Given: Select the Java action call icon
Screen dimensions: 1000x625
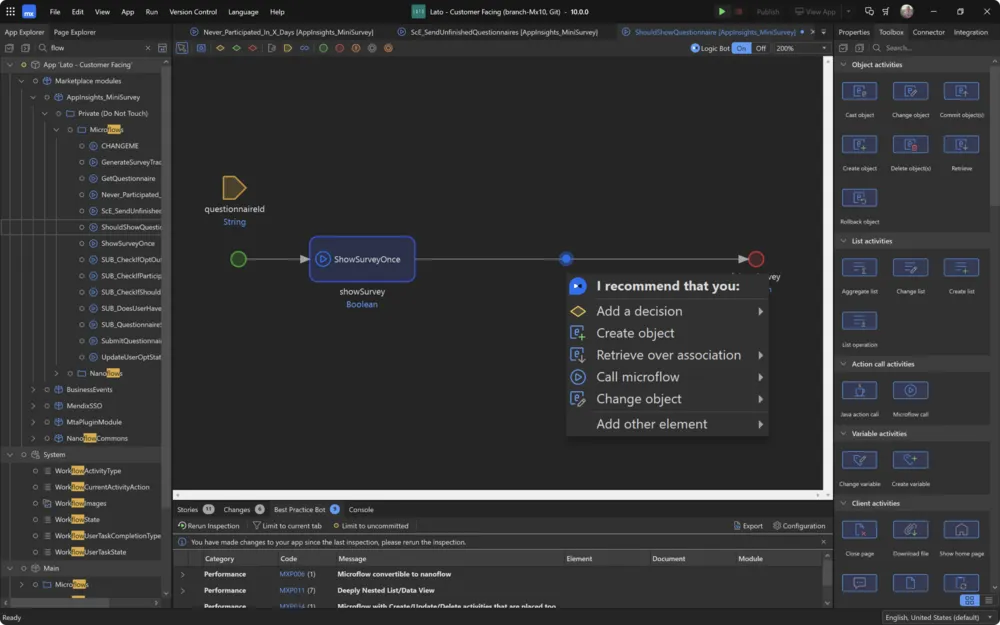Looking at the screenshot, I should point(859,390).
